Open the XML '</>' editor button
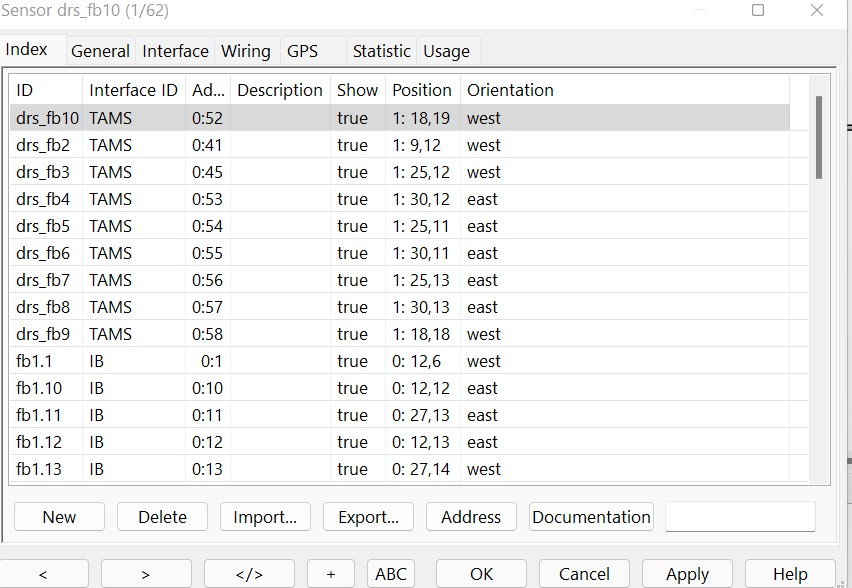Image resolution: width=852 pixels, height=588 pixels. [249, 573]
